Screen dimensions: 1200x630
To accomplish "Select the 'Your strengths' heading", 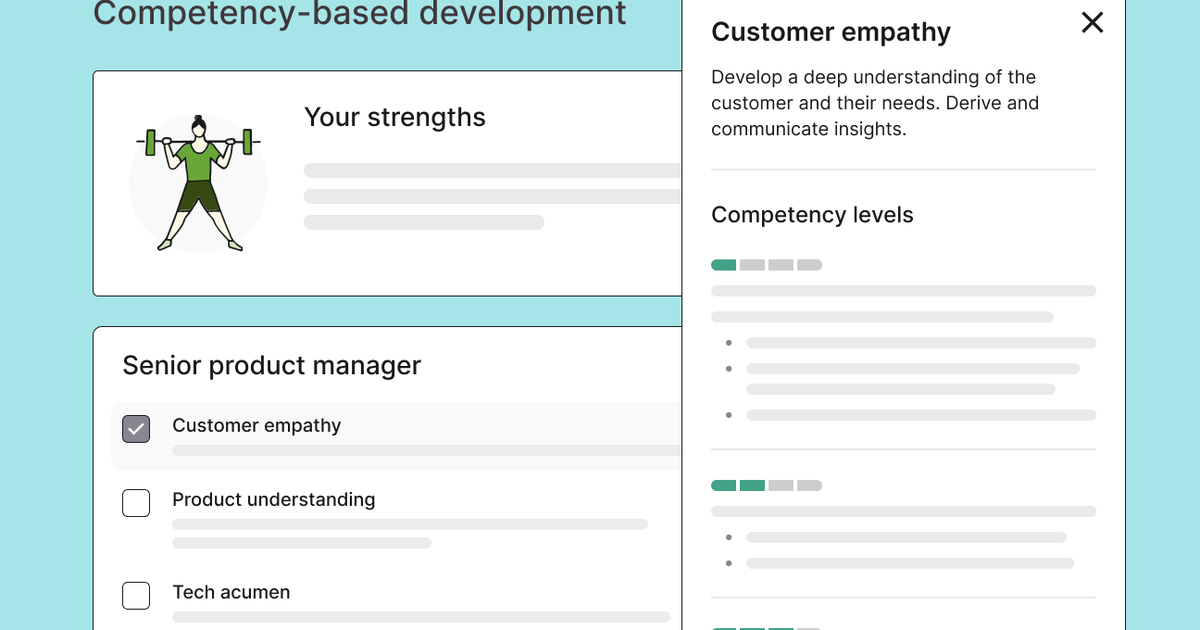I will [x=395, y=117].
